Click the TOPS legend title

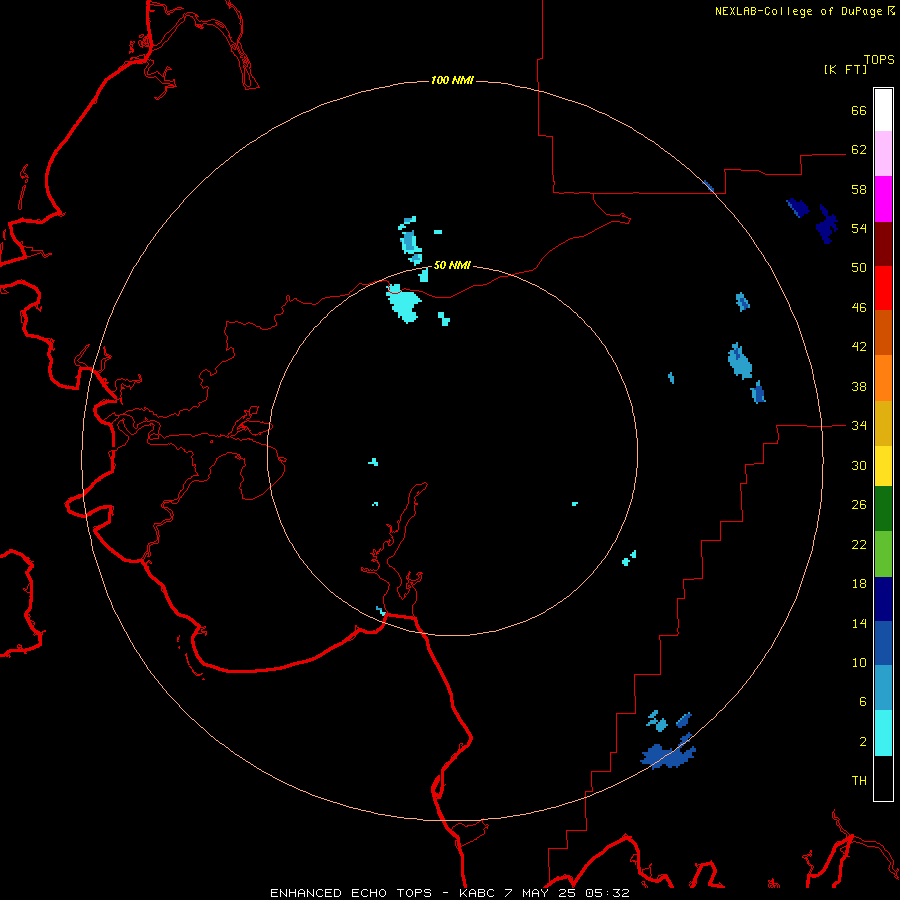(x=879, y=59)
